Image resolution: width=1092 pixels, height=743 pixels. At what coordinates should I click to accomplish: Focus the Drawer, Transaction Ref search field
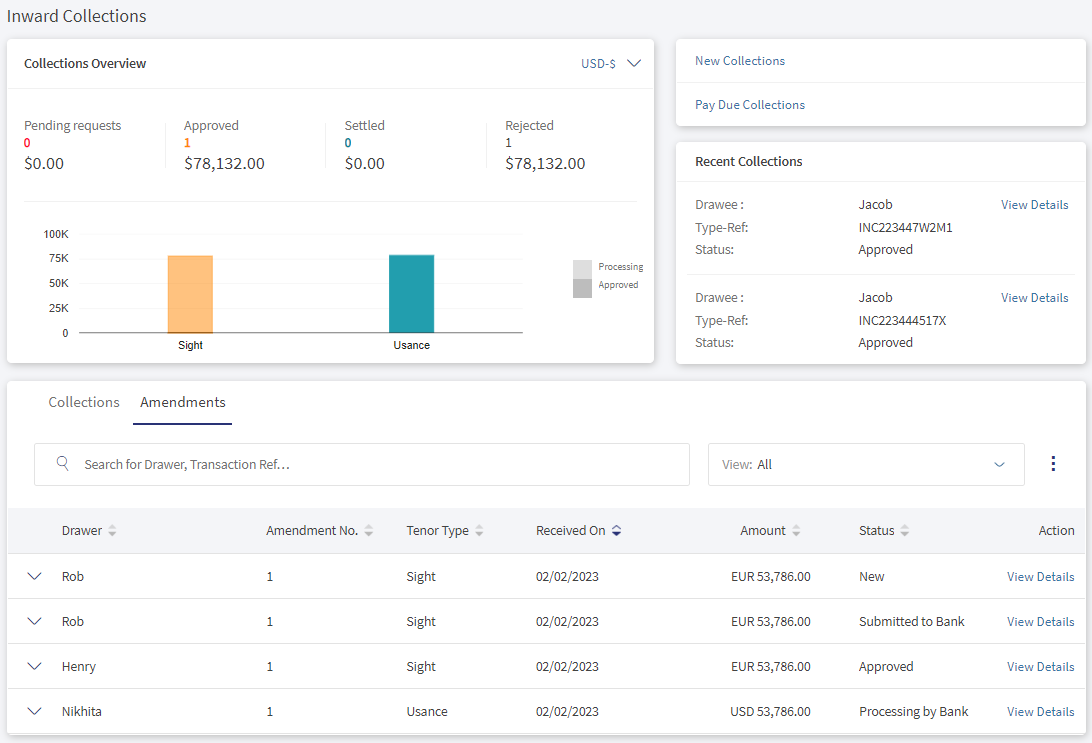(x=361, y=464)
